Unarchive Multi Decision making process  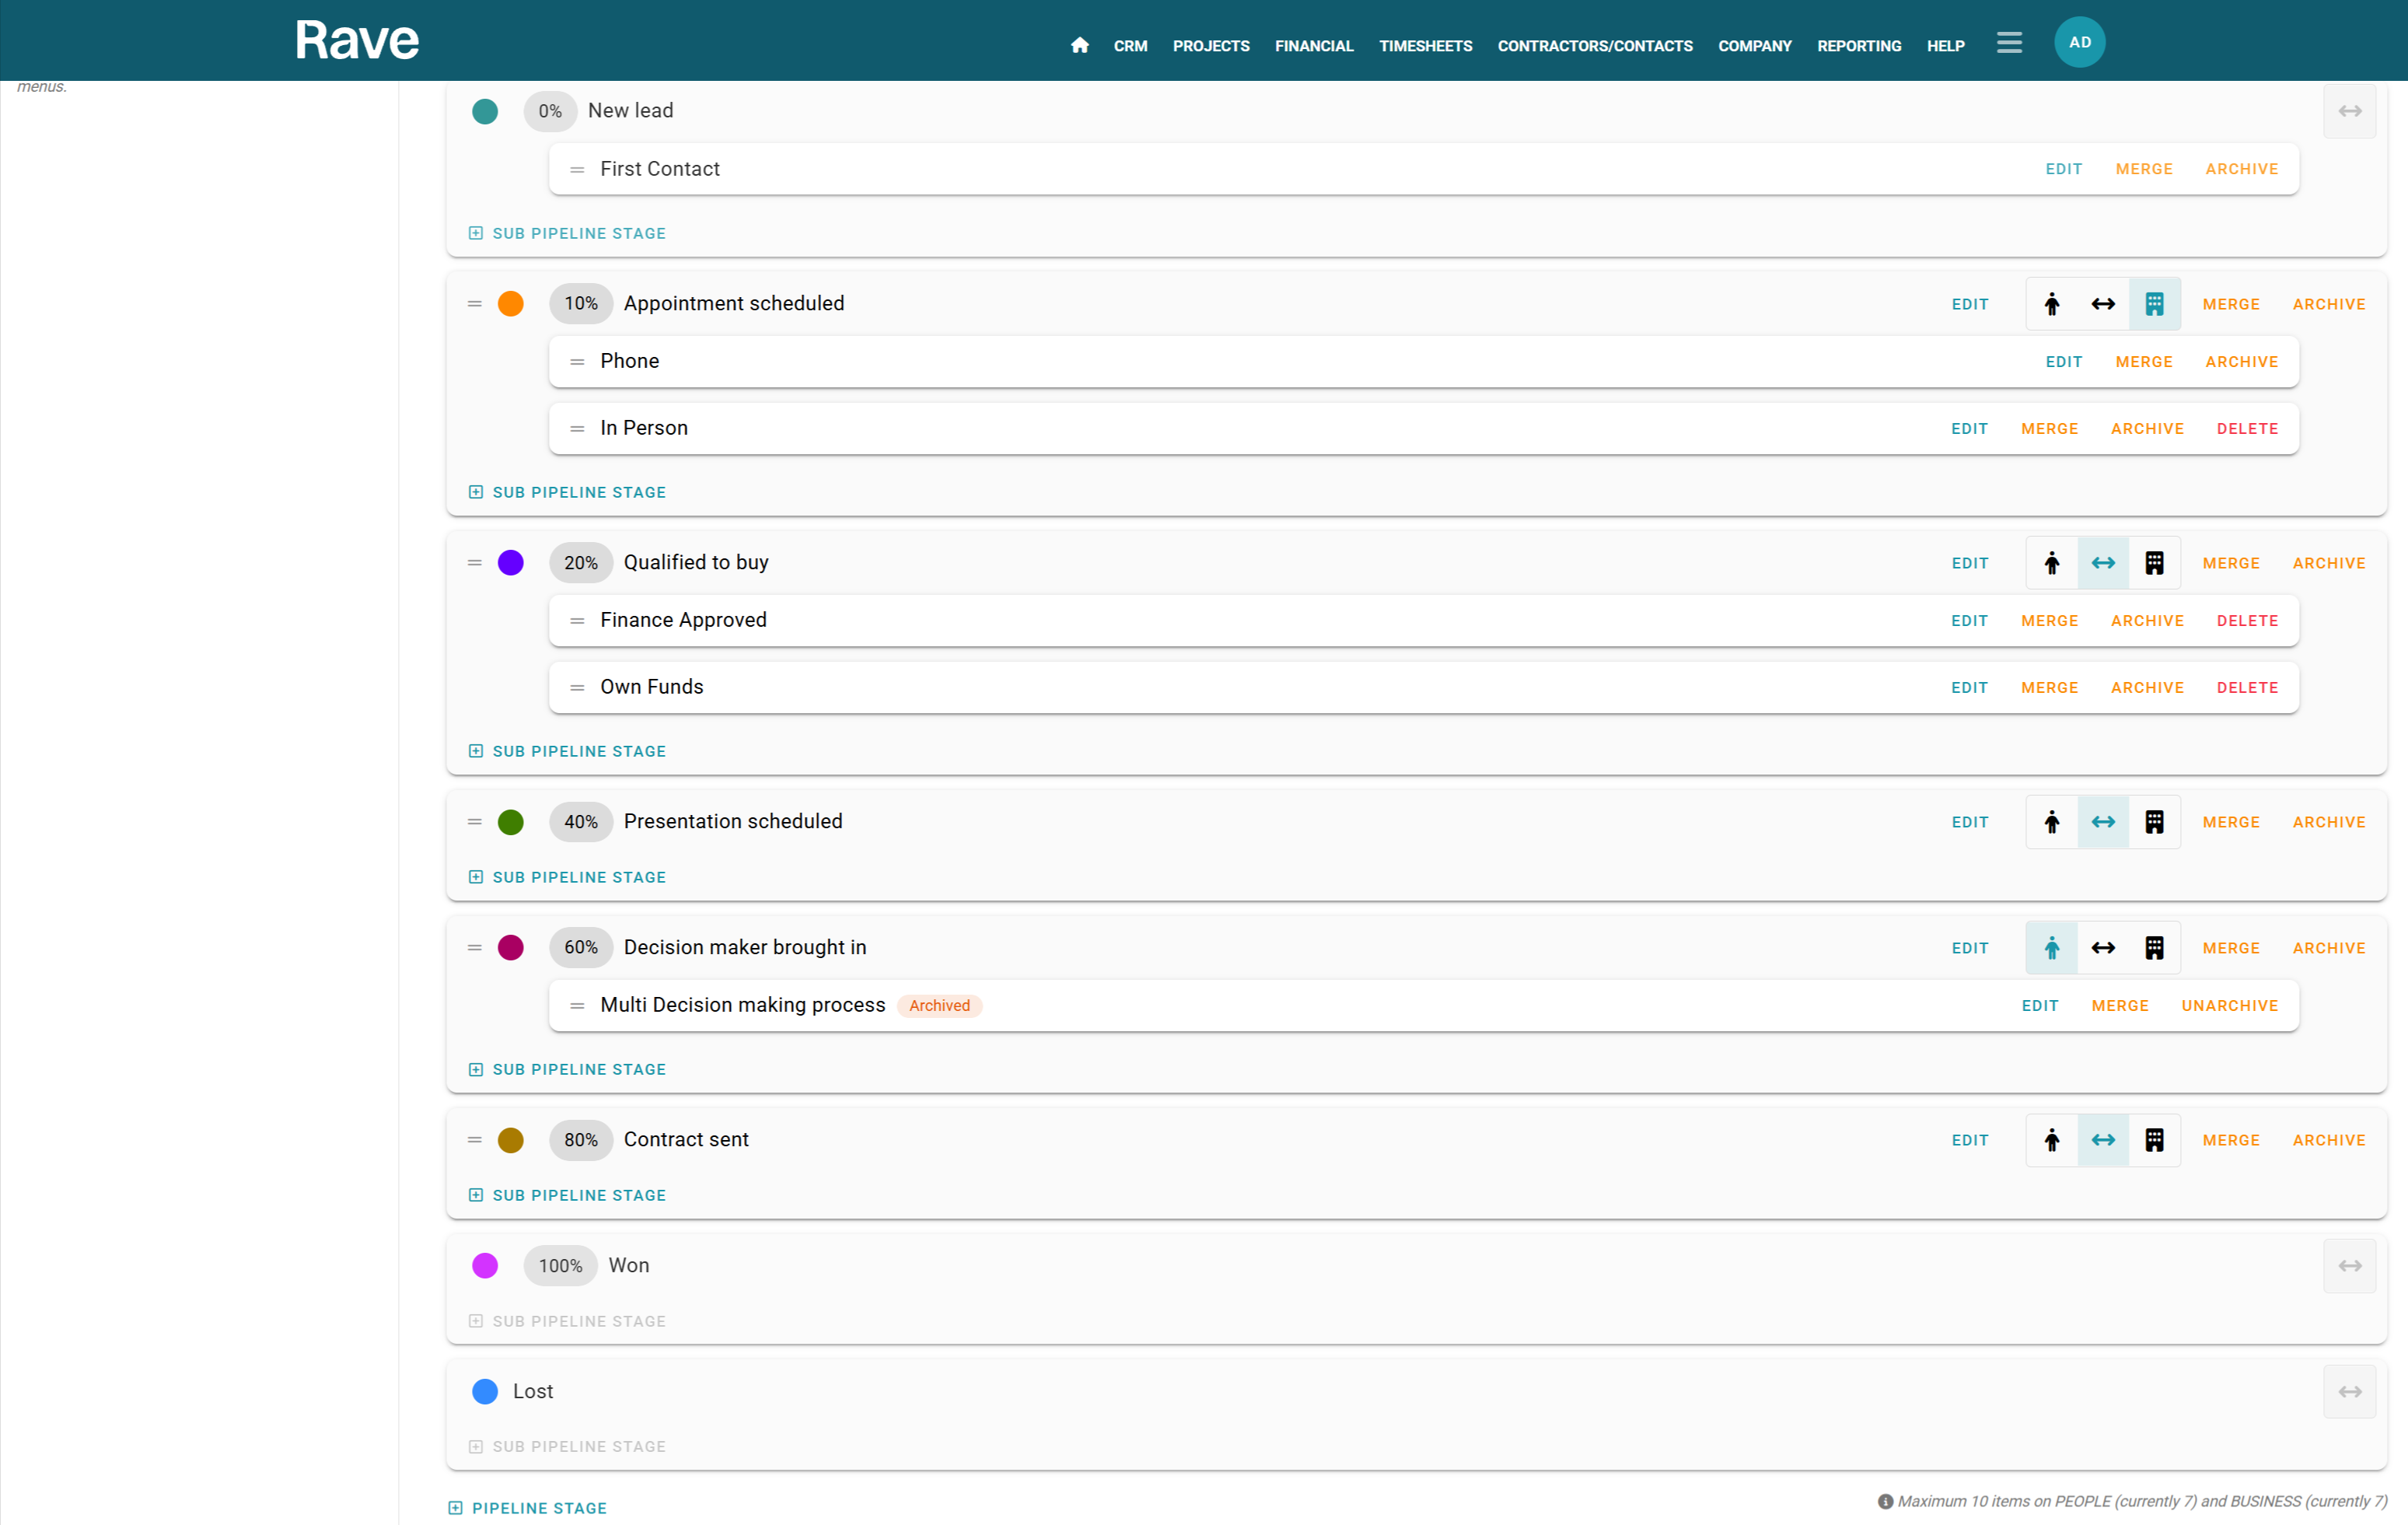2229,1006
